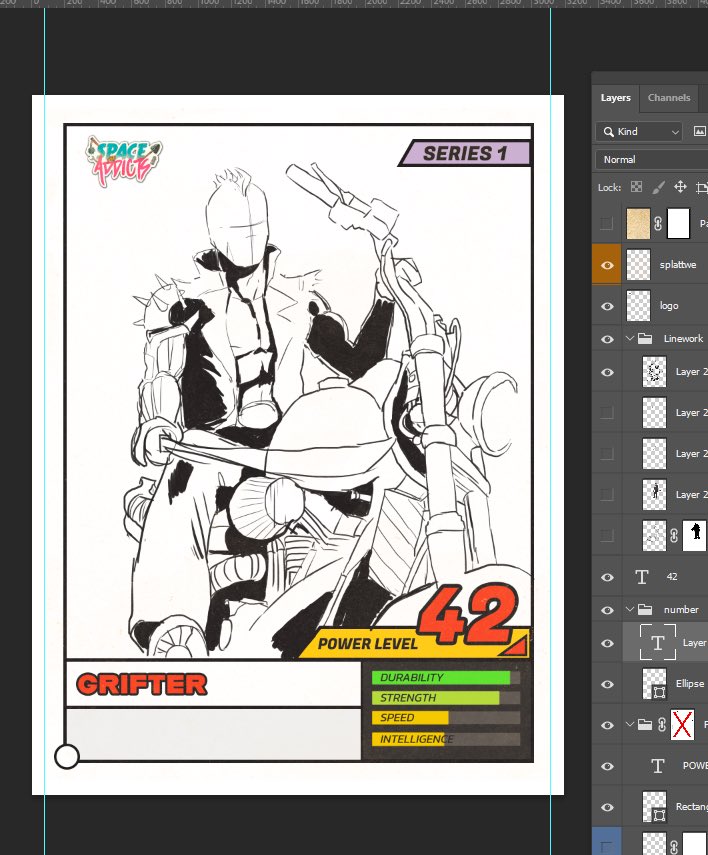
Task: Hide the group with red X mask
Action: tap(607, 725)
